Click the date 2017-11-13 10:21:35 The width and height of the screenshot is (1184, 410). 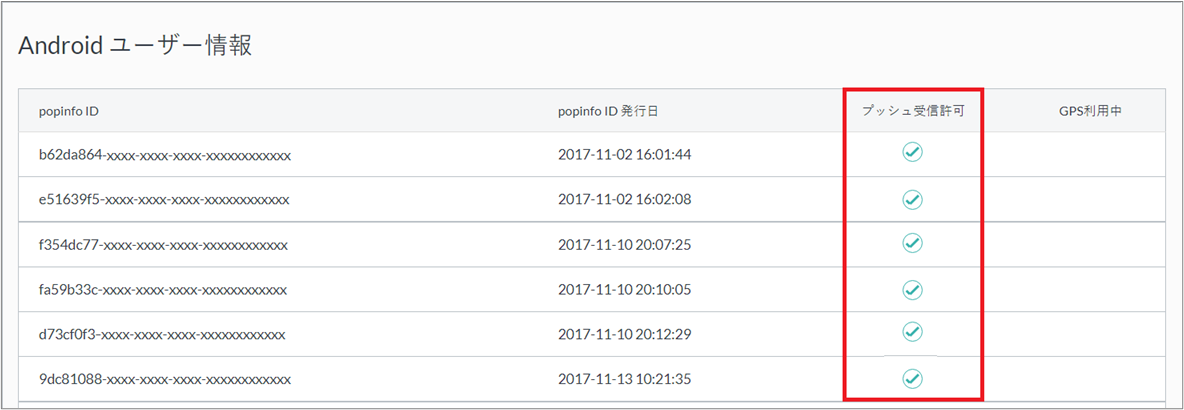point(624,380)
